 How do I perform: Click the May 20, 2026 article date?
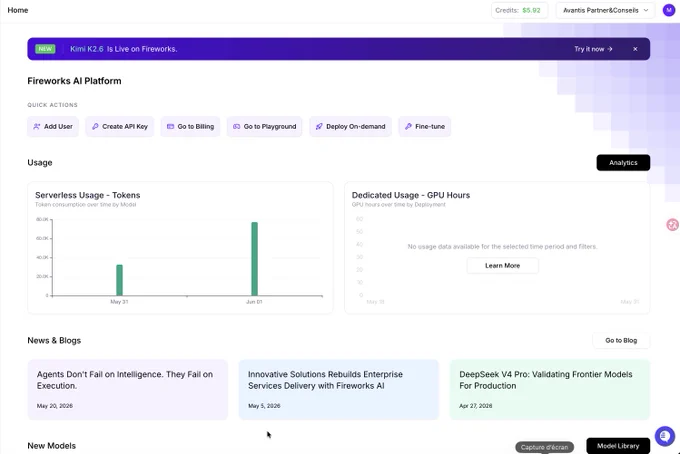tap(55, 406)
